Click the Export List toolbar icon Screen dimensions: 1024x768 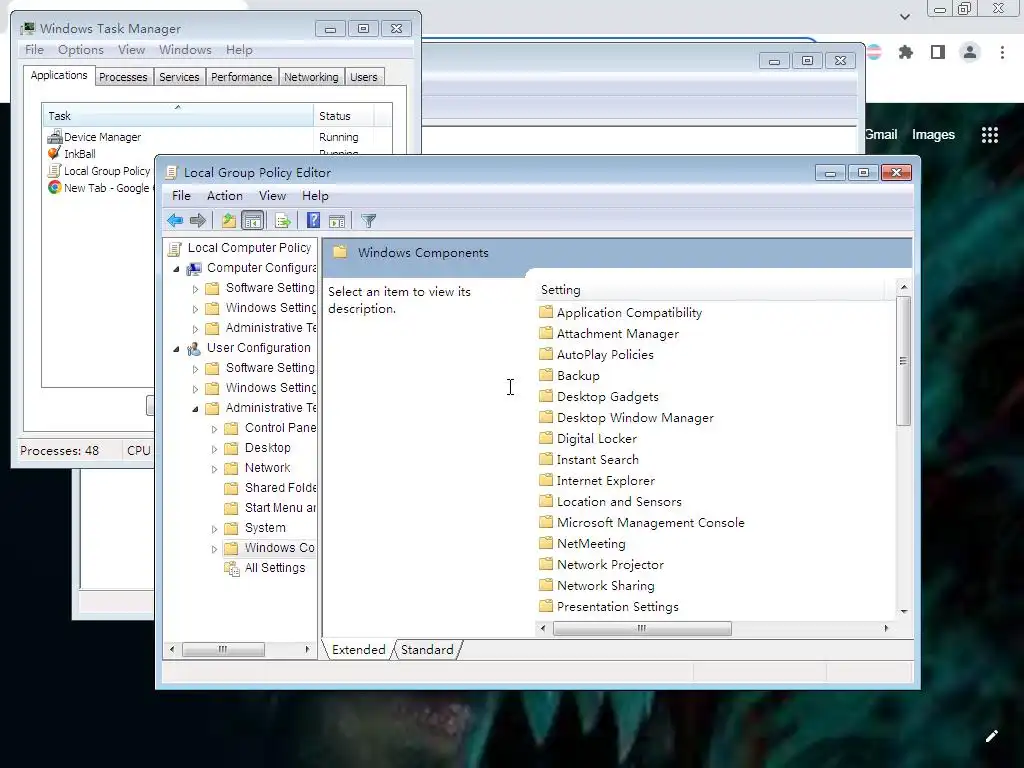pyautogui.click(x=283, y=221)
